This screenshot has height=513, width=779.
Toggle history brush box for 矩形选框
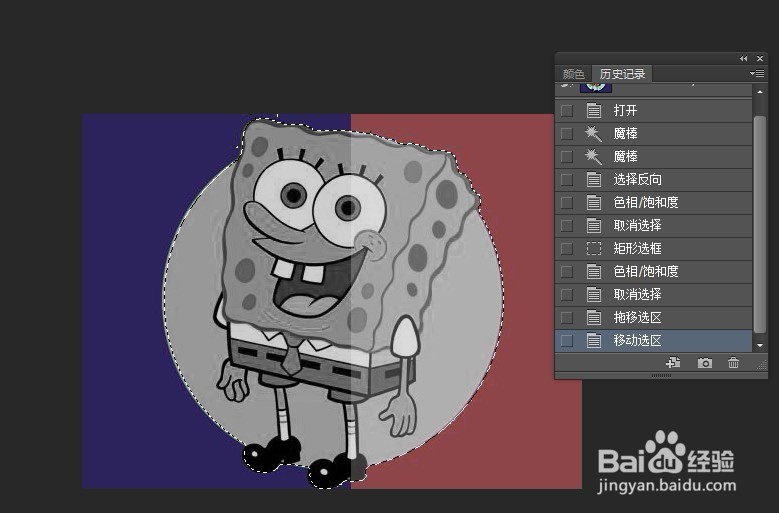tap(567, 248)
